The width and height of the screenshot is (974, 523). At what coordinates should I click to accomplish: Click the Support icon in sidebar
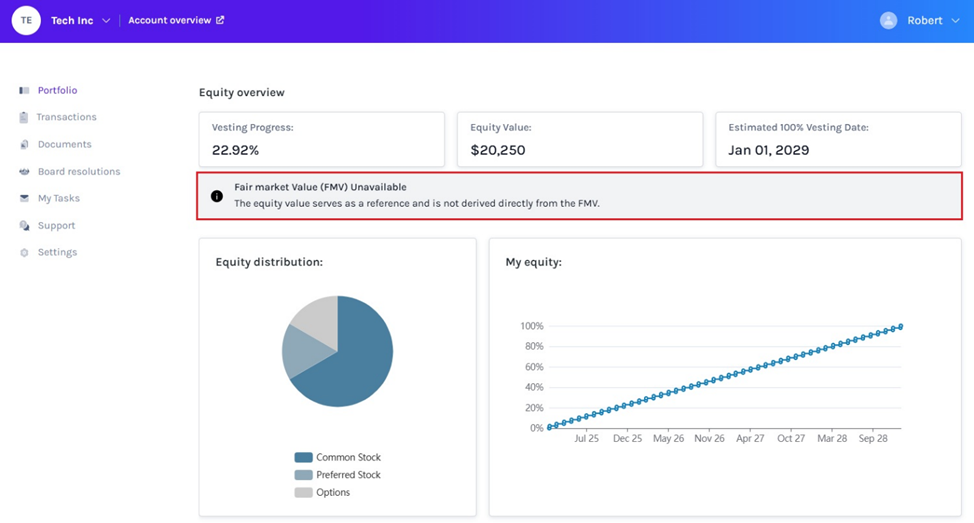24,225
